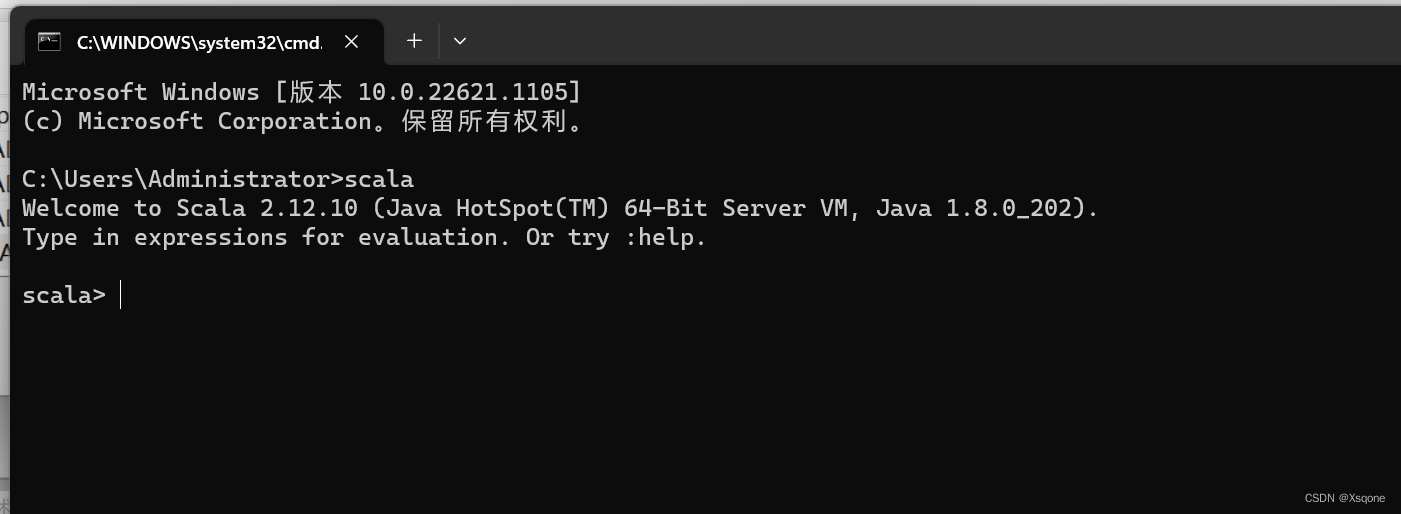Viewport: 1401px width, 514px height.
Task: Click empty title bar area beside tabs
Action: click(x=900, y=40)
